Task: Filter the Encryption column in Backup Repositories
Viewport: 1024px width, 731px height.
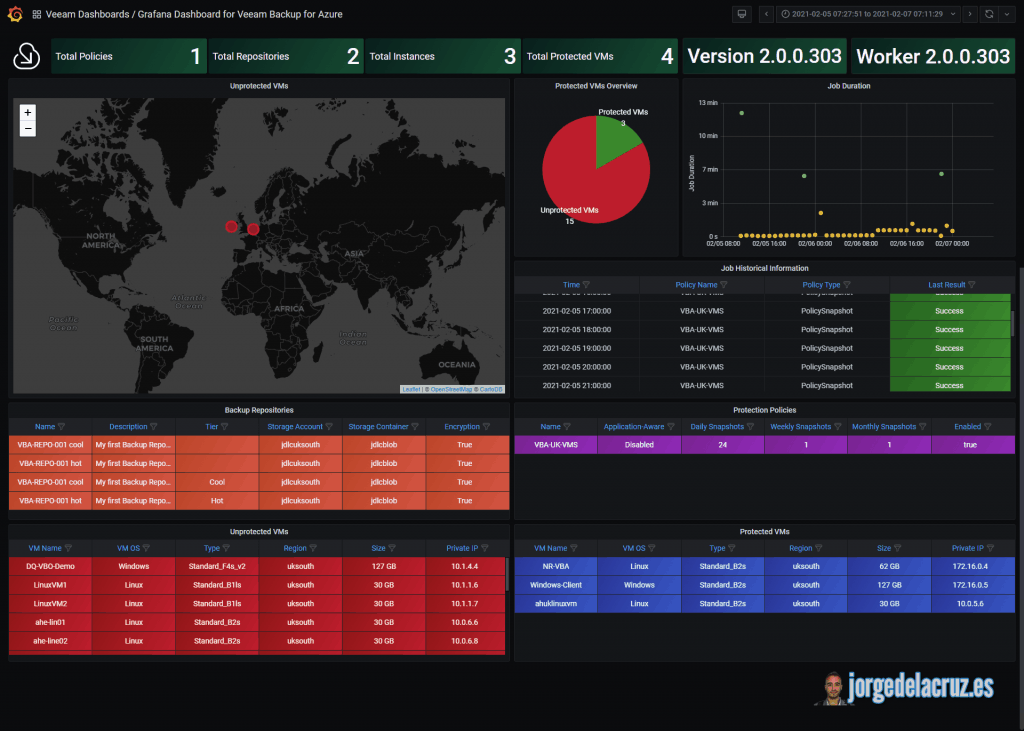Action: point(486,427)
